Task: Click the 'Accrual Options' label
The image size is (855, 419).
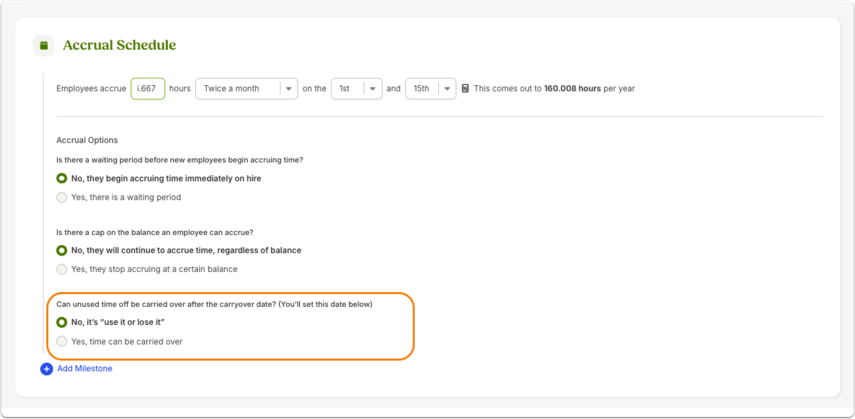Action: click(x=87, y=140)
